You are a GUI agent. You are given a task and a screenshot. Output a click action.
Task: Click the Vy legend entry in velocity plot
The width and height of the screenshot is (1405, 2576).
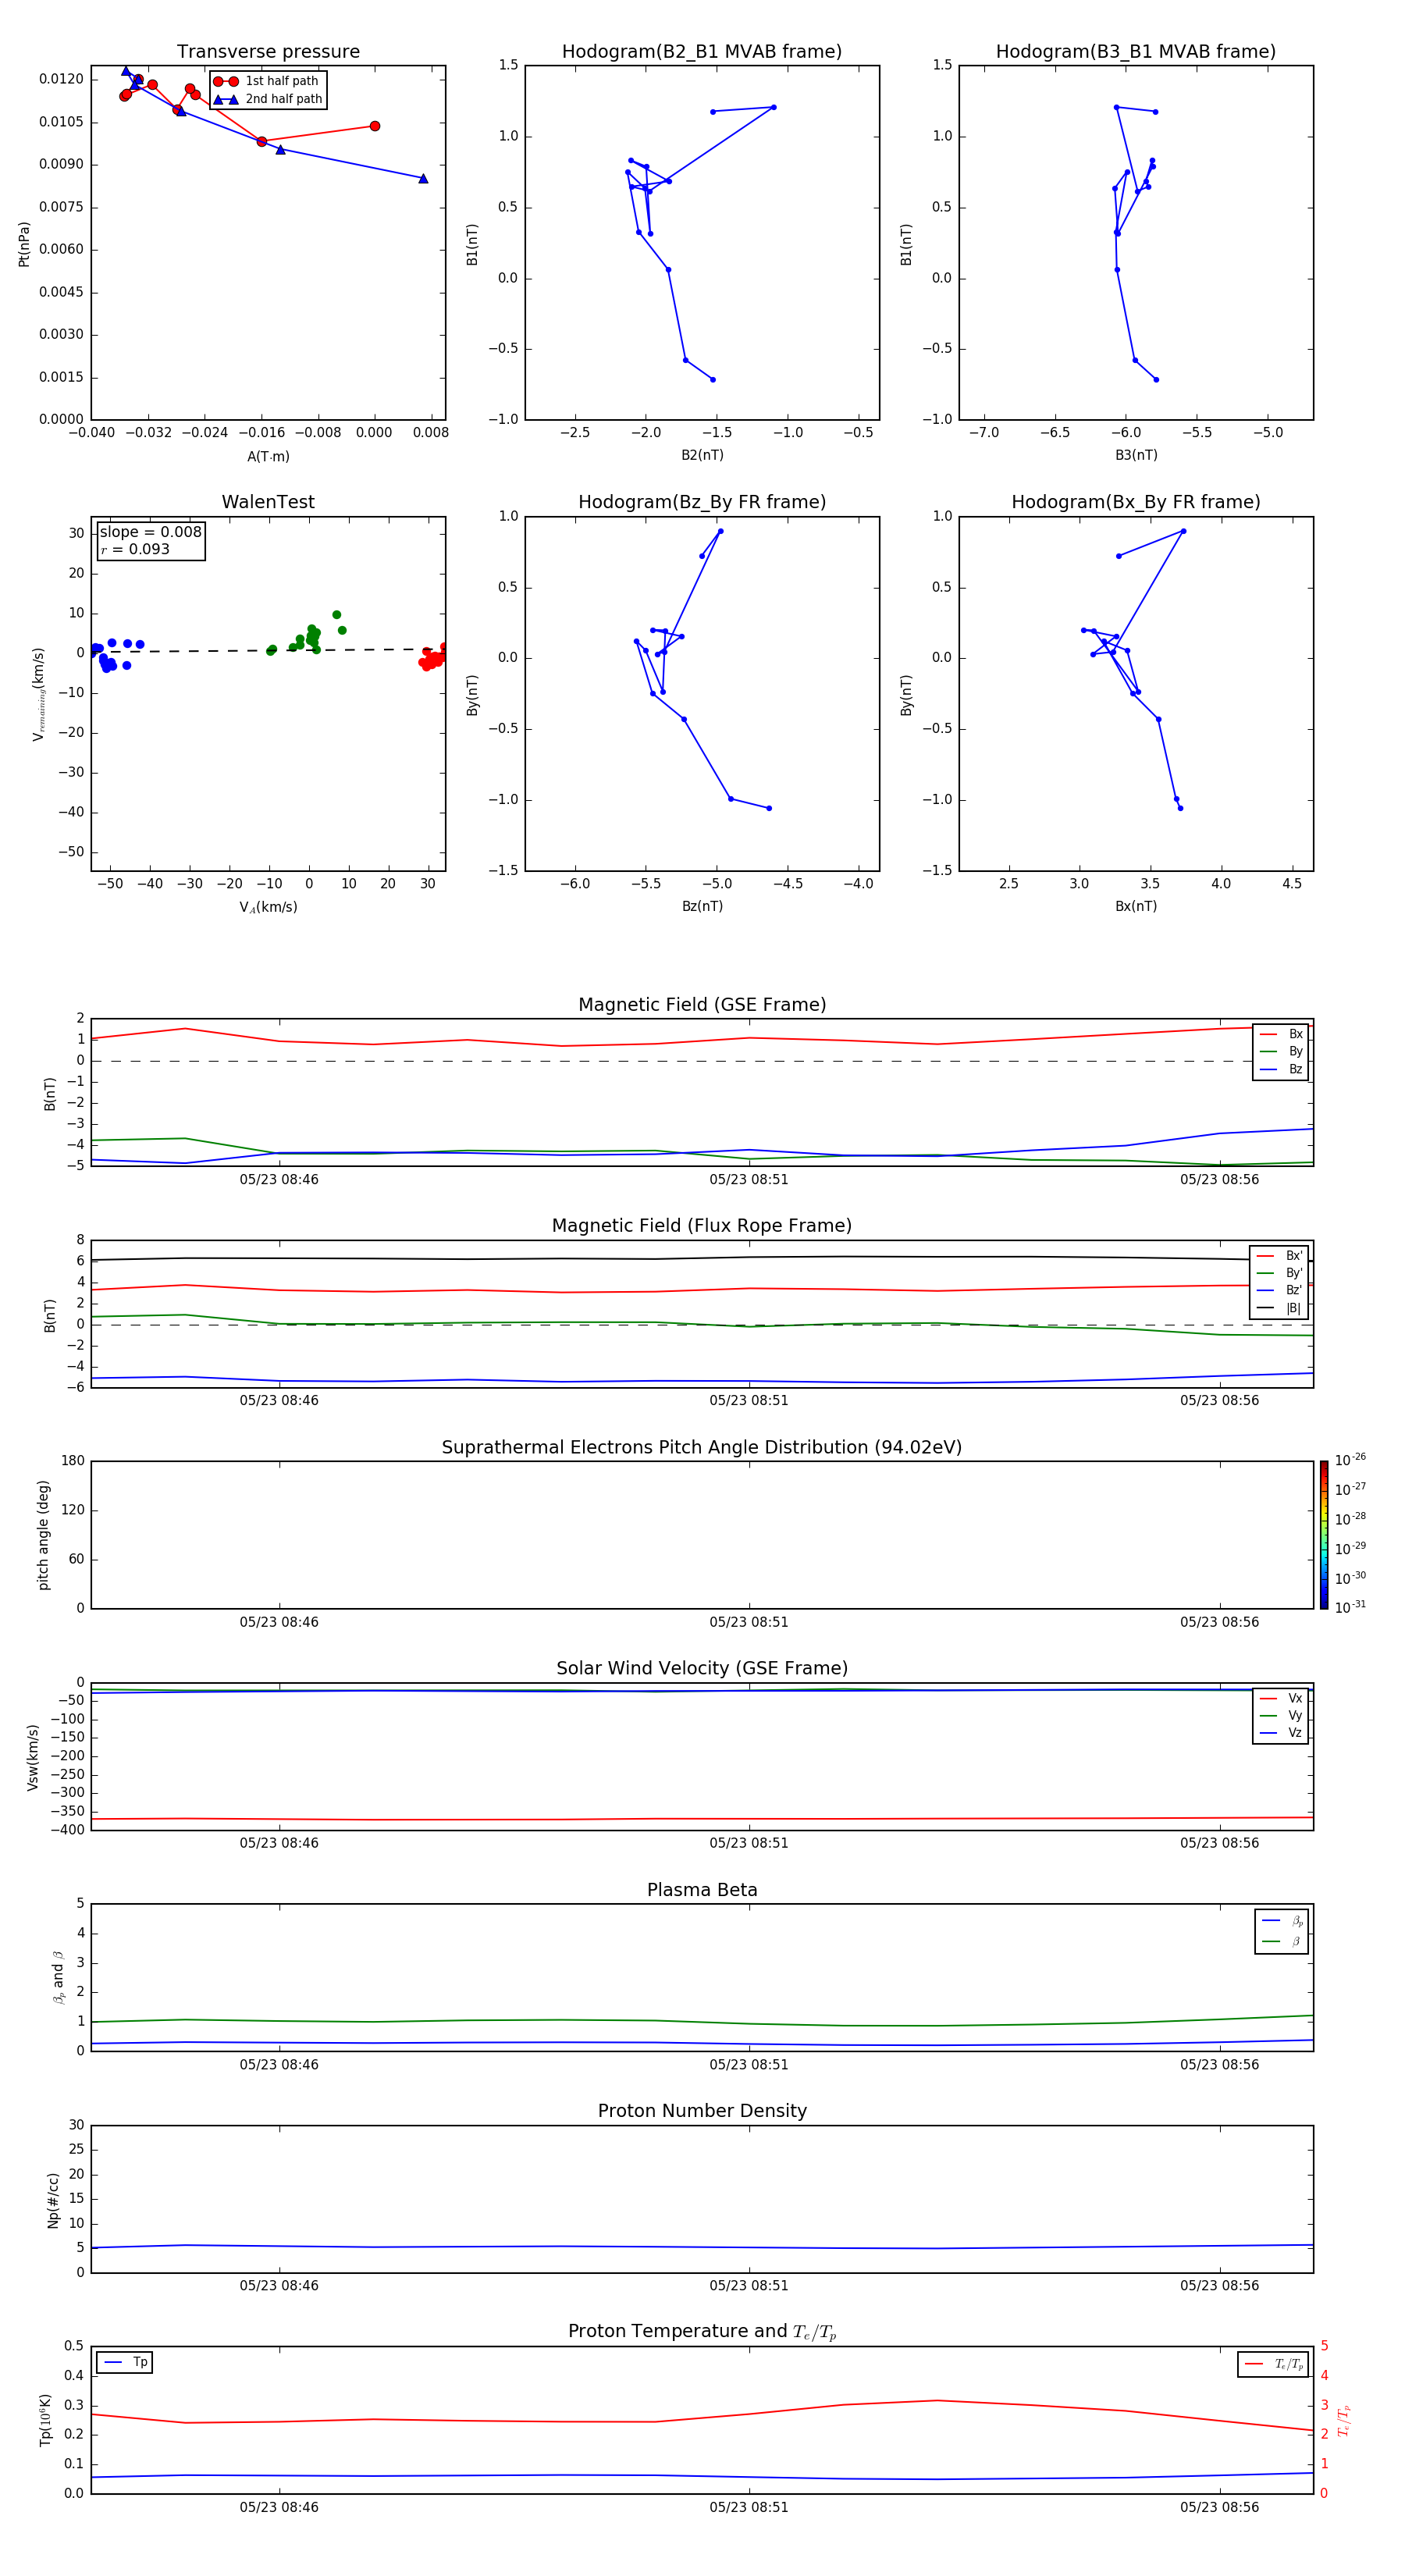coord(1281,1716)
